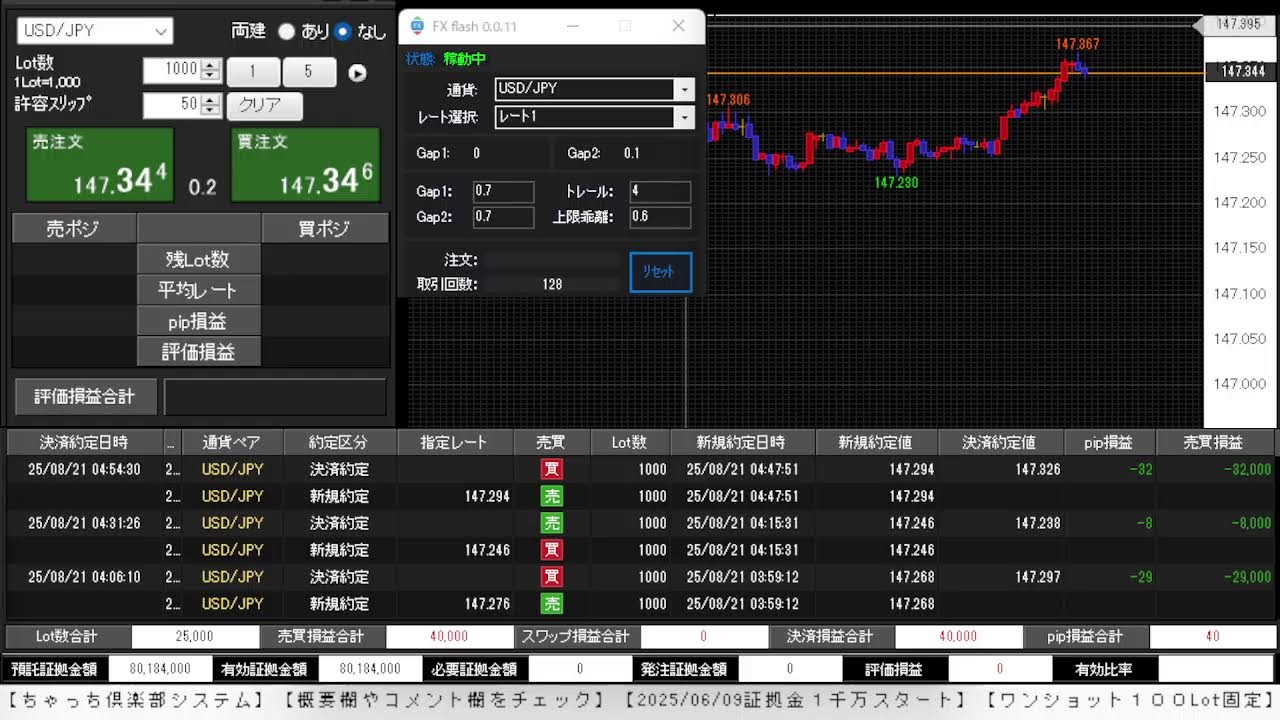The image size is (1280, 720).
Task: Open the 通貨 USD/JPY dropdown in FX flash
Action: 594,89
